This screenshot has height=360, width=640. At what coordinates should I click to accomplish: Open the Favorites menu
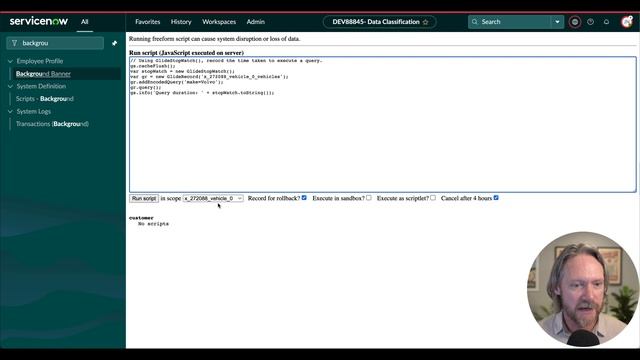(148, 22)
